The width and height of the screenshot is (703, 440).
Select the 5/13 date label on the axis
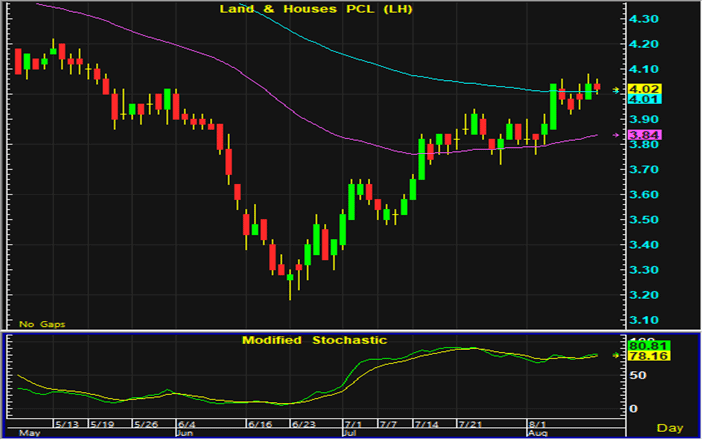[x=65, y=424]
